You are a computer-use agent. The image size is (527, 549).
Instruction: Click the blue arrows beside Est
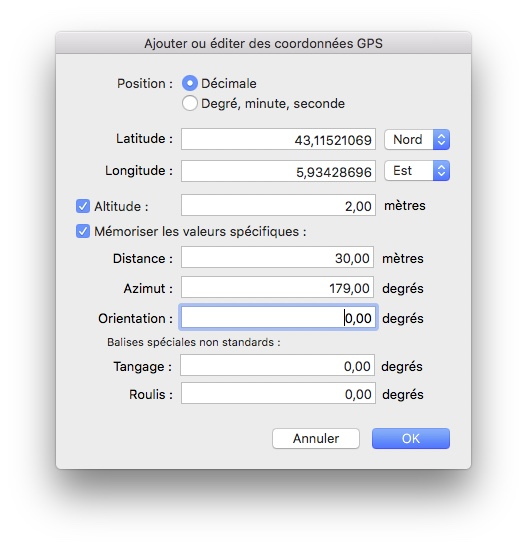point(441,171)
